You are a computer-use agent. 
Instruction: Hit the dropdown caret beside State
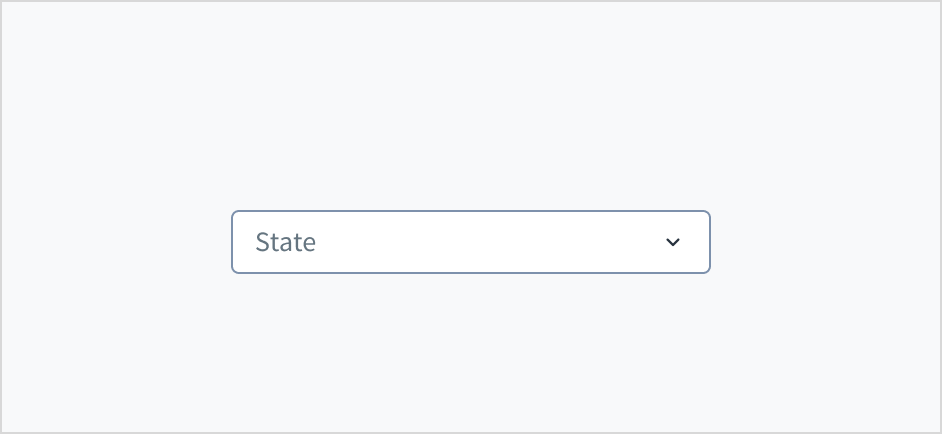click(x=673, y=242)
